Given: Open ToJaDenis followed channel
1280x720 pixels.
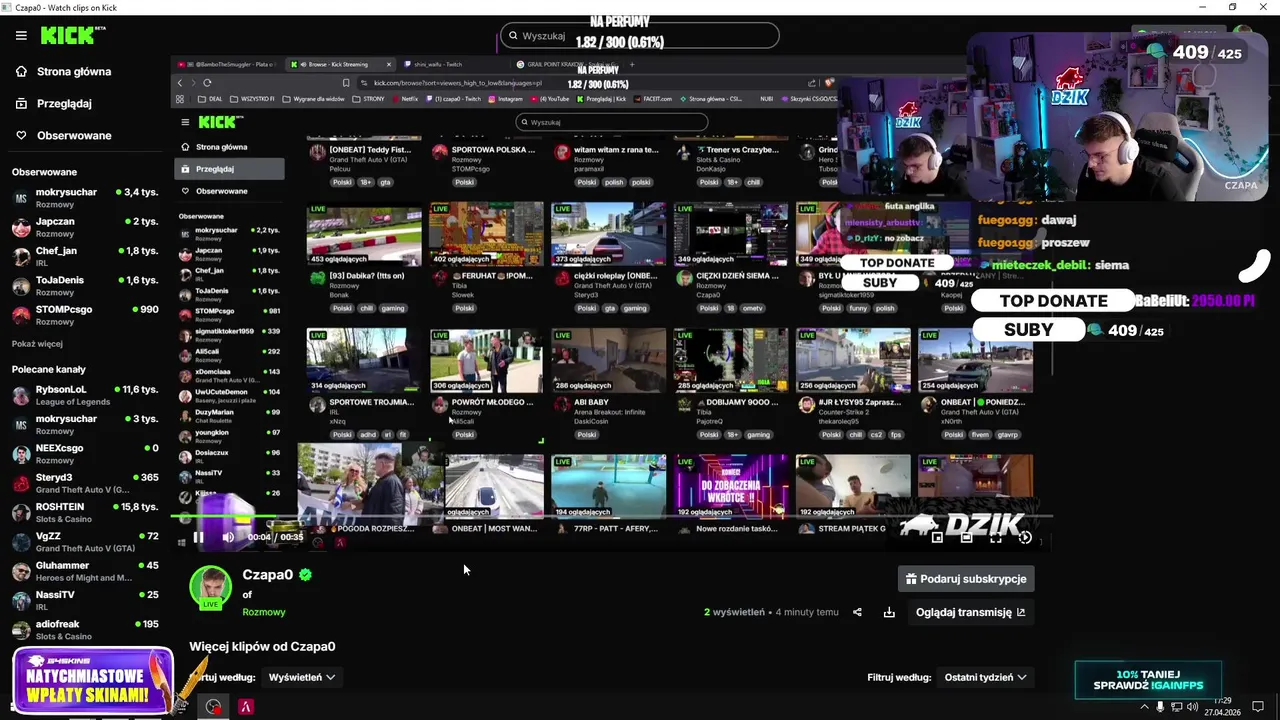Looking at the screenshot, I should [85, 285].
